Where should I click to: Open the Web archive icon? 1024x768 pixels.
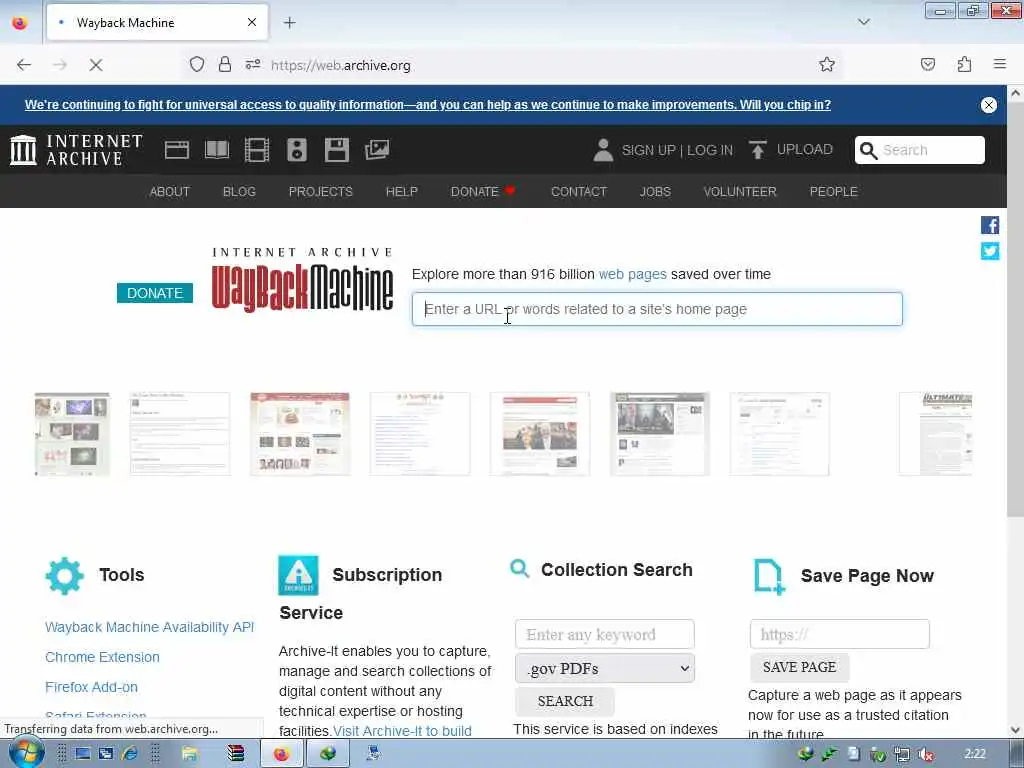(176, 150)
